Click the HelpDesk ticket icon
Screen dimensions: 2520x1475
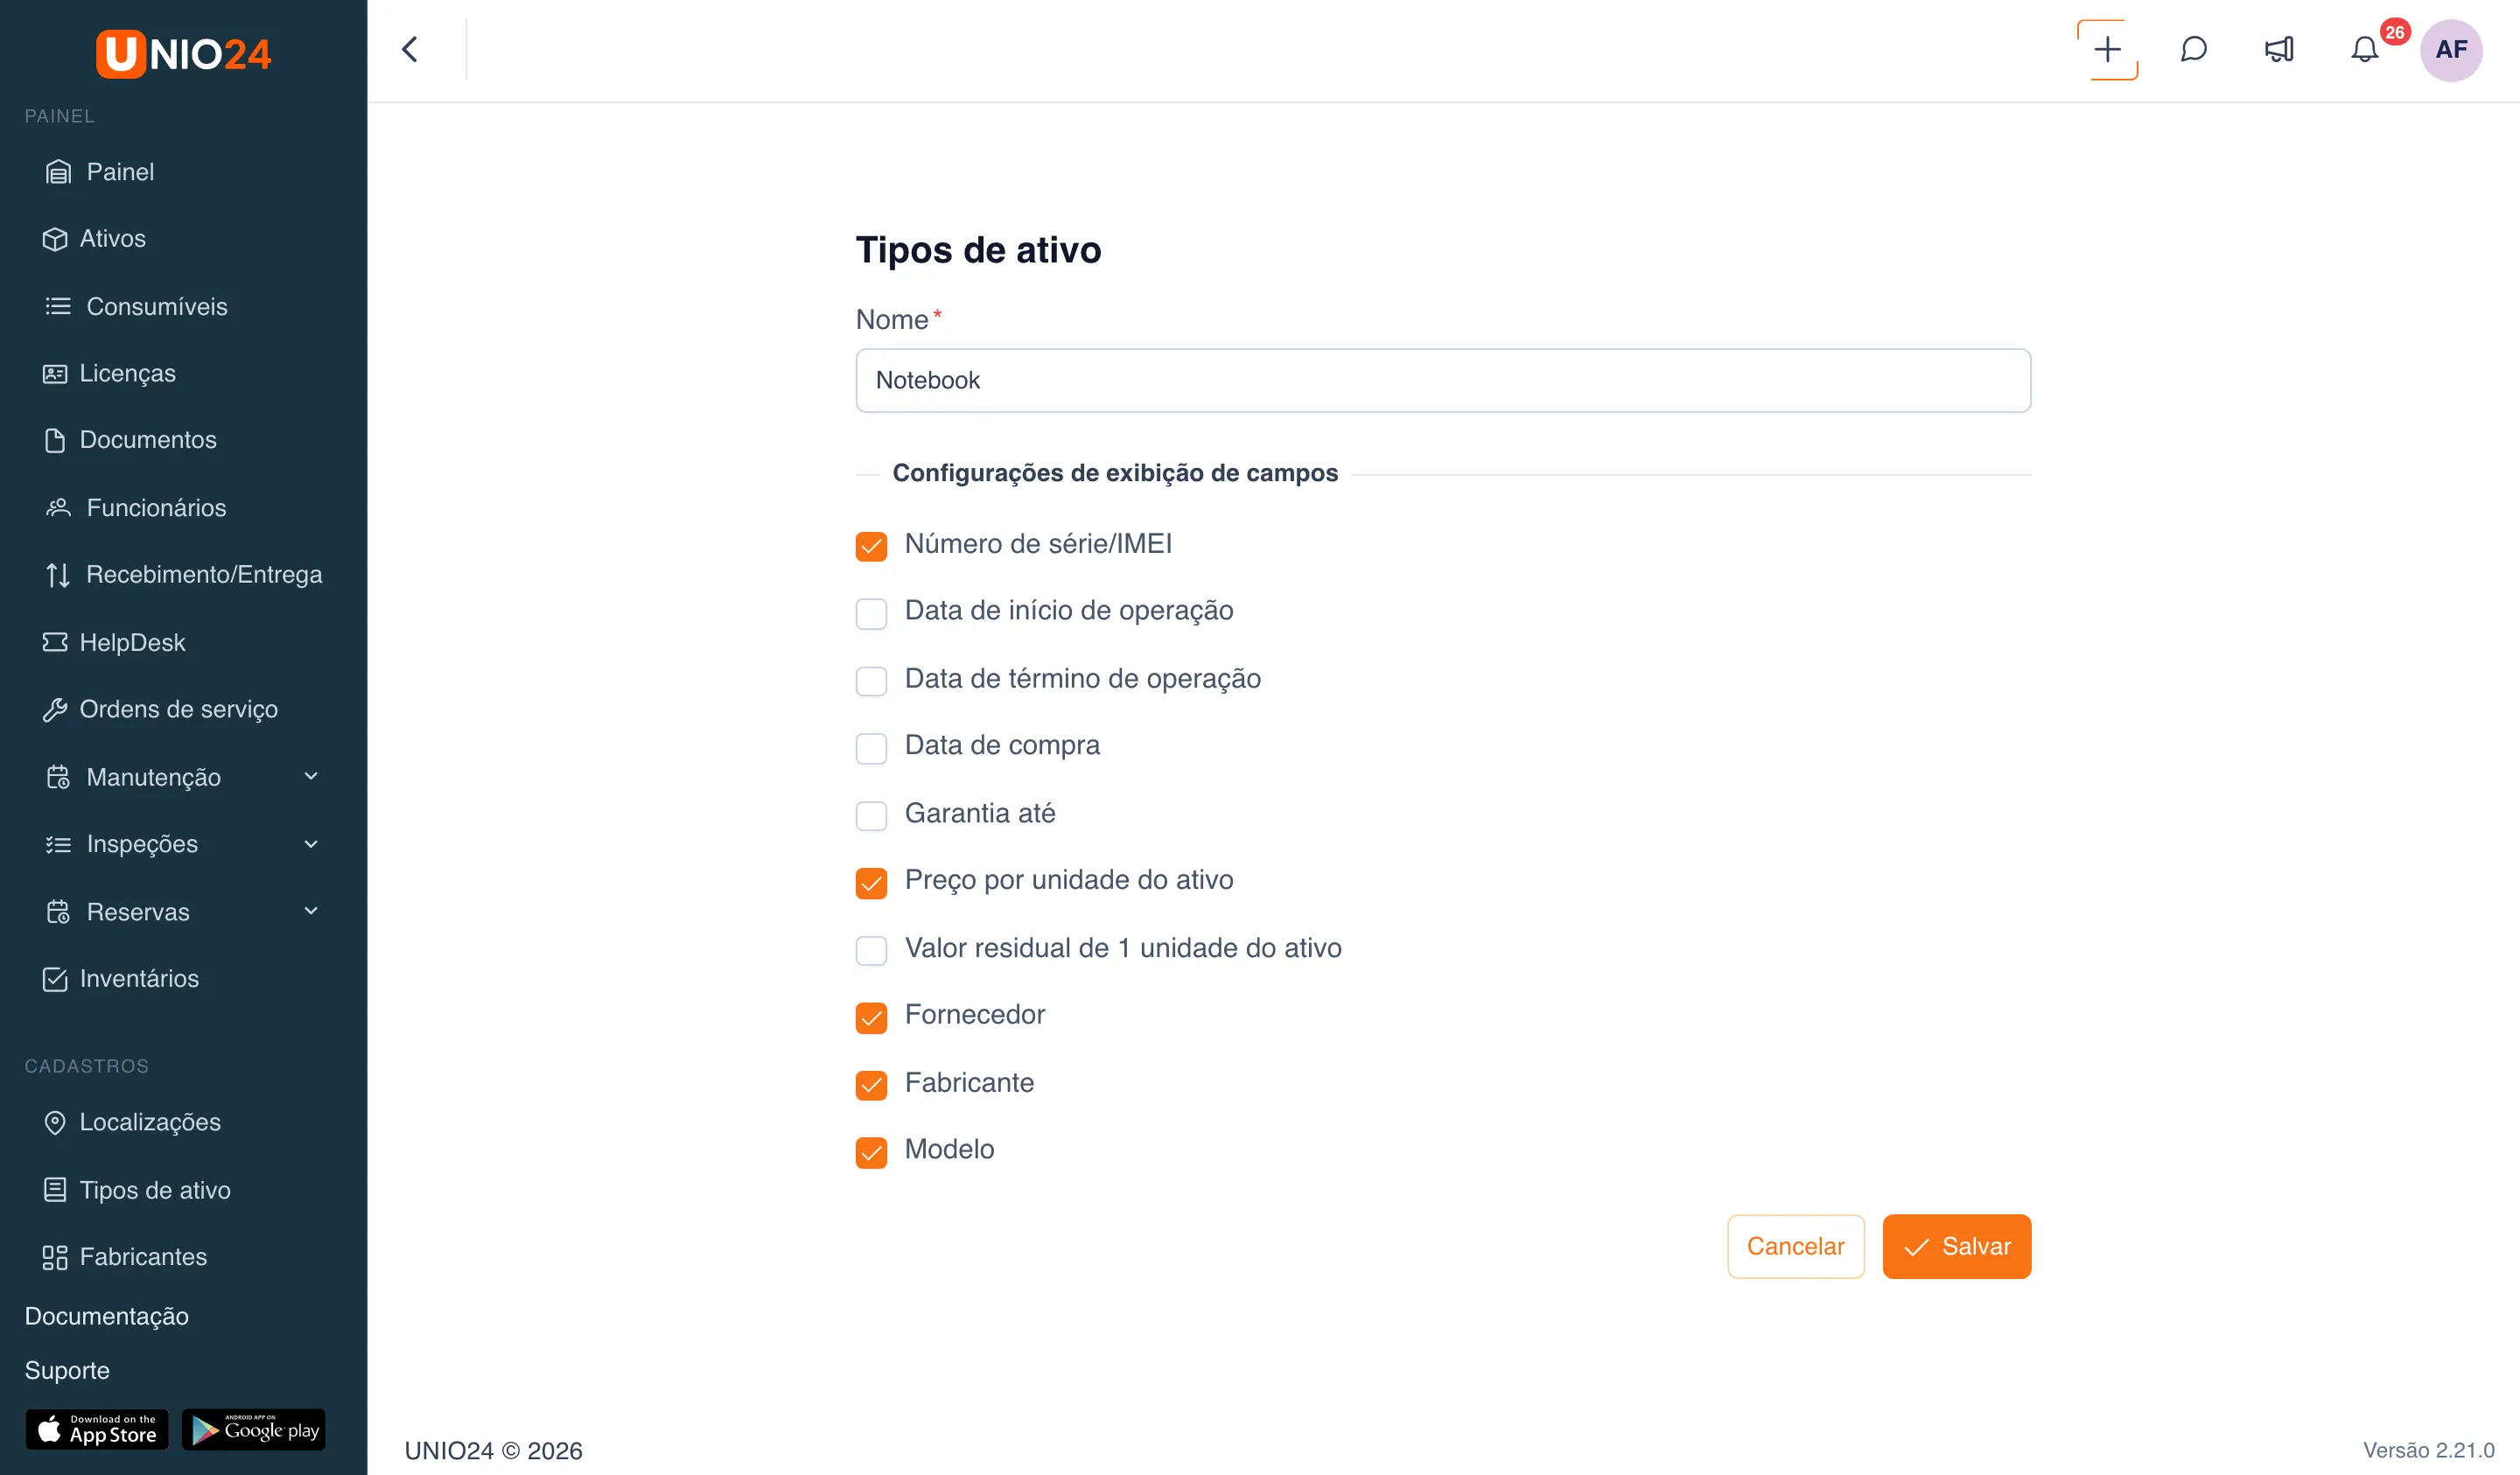point(55,642)
